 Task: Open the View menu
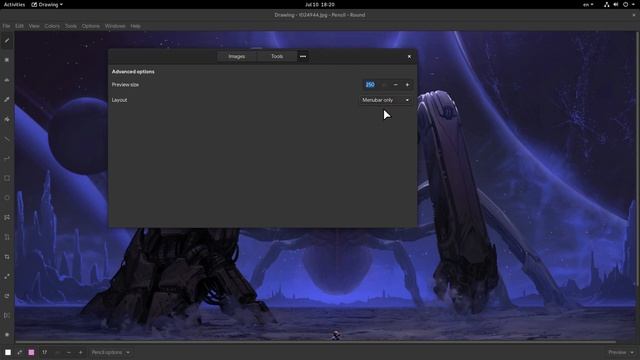point(34,26)
